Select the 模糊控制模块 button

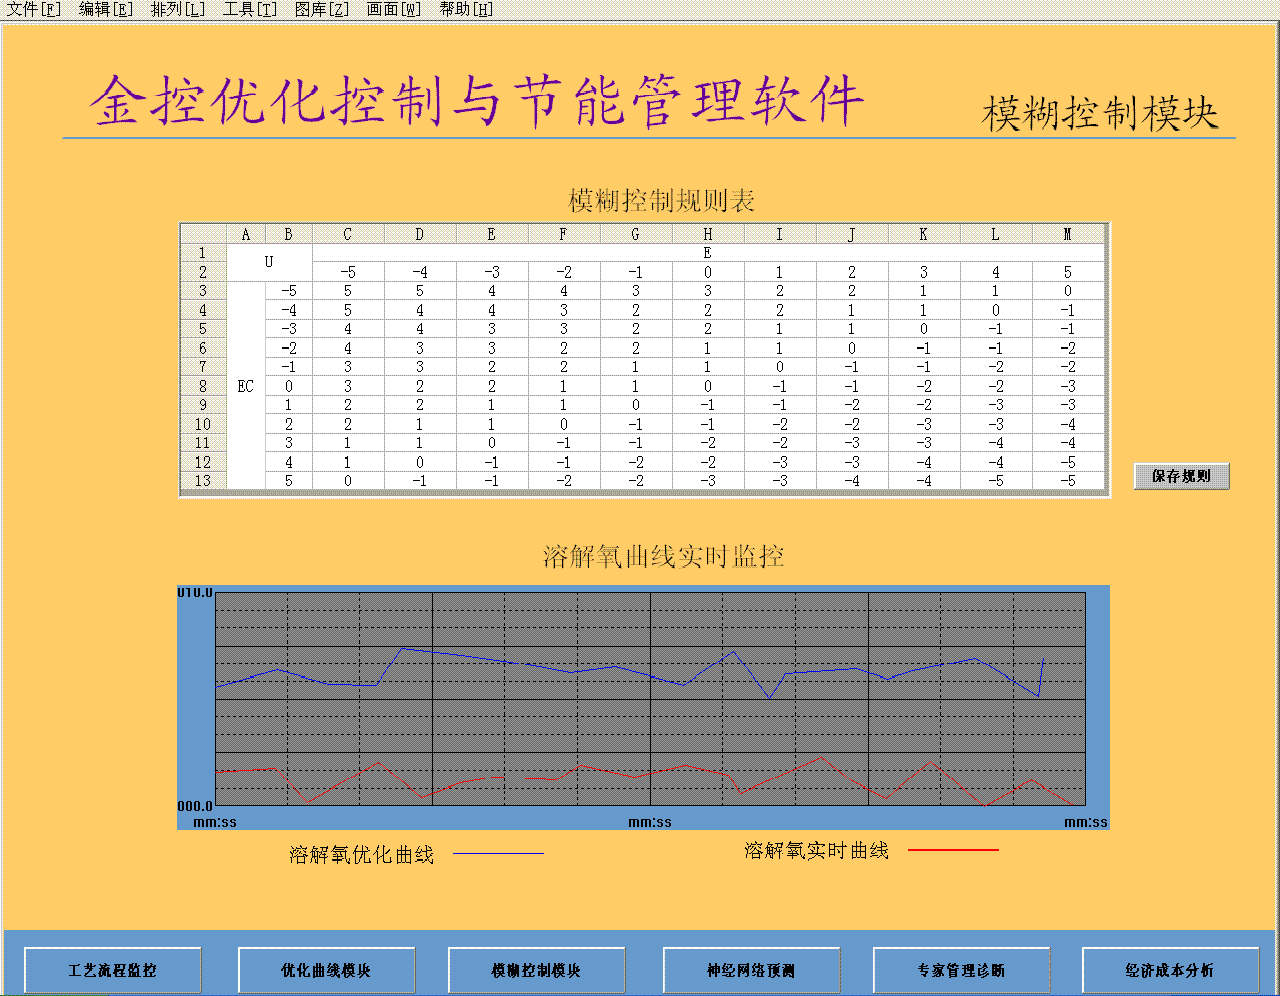[x=536, y=970]
